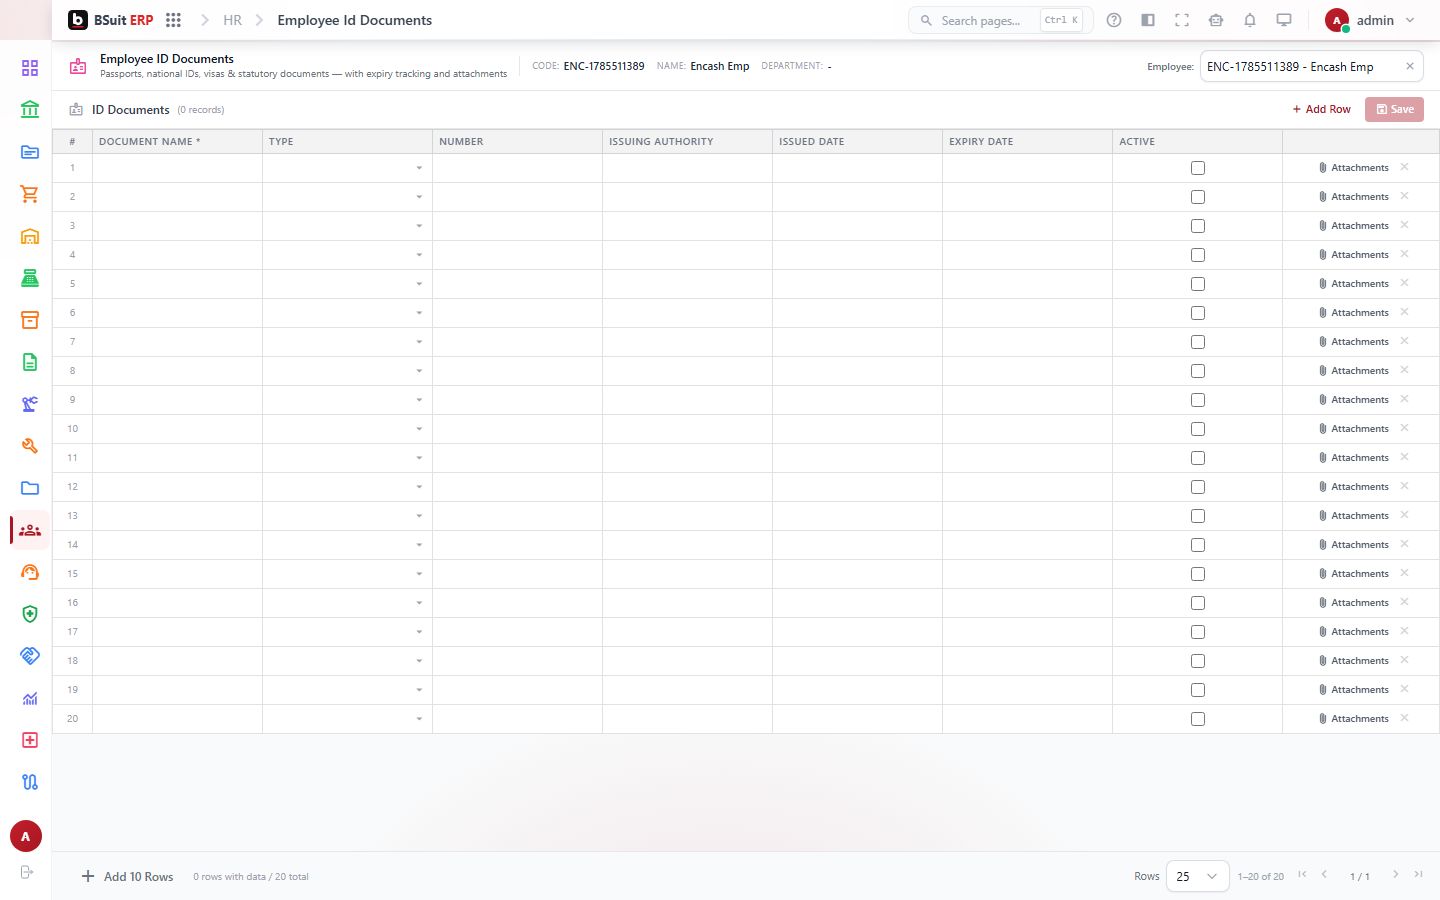Check the Active checkbox in row 1
The image size is (1440, 900).
1198,168
